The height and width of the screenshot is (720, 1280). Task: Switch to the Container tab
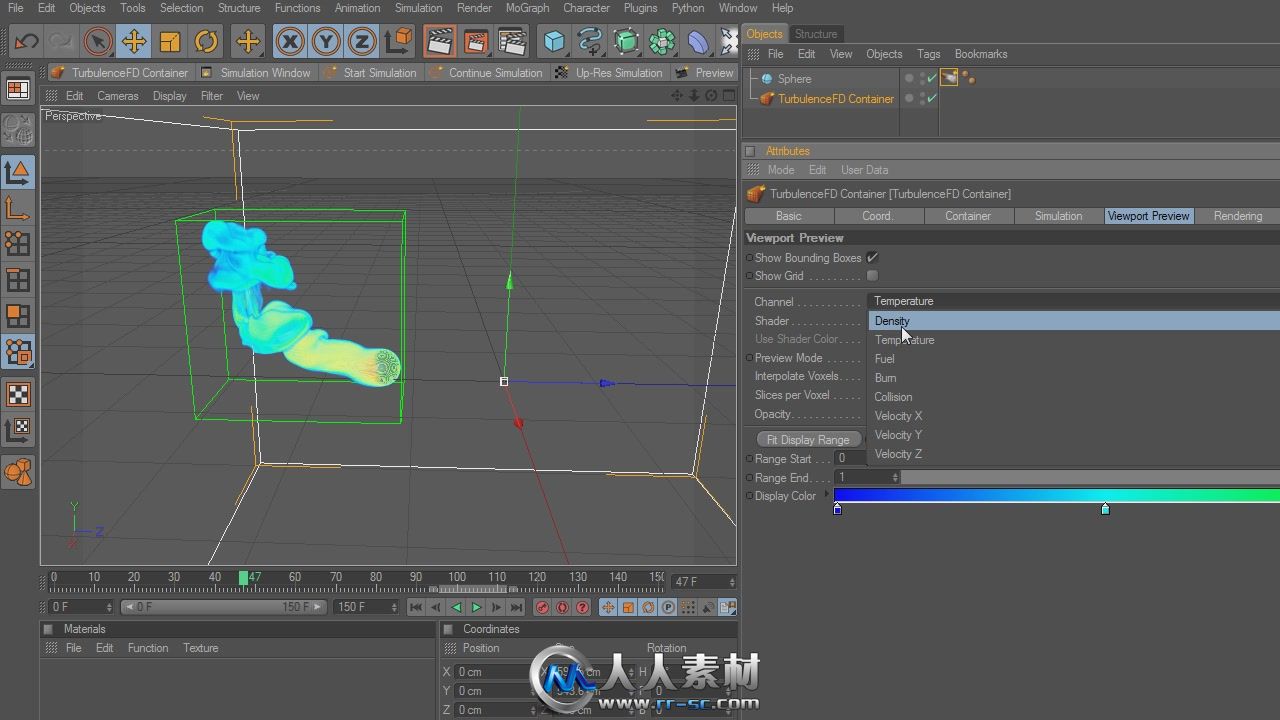(x=968, y=216)
